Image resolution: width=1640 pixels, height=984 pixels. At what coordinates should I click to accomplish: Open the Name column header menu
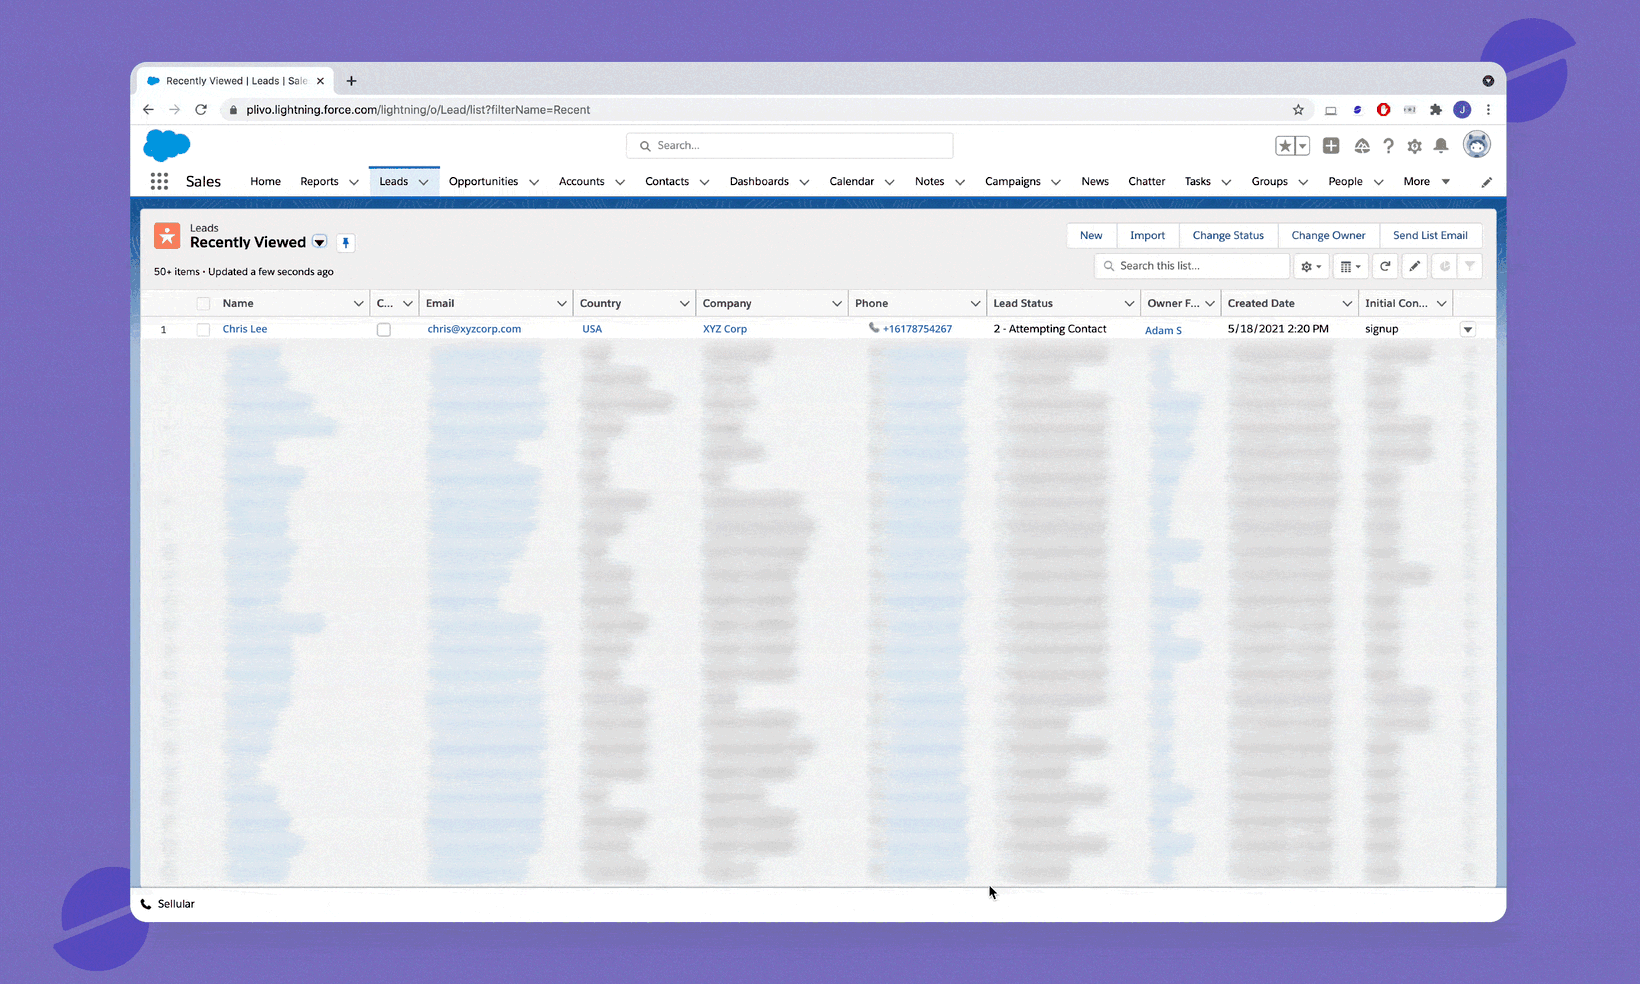358,304
